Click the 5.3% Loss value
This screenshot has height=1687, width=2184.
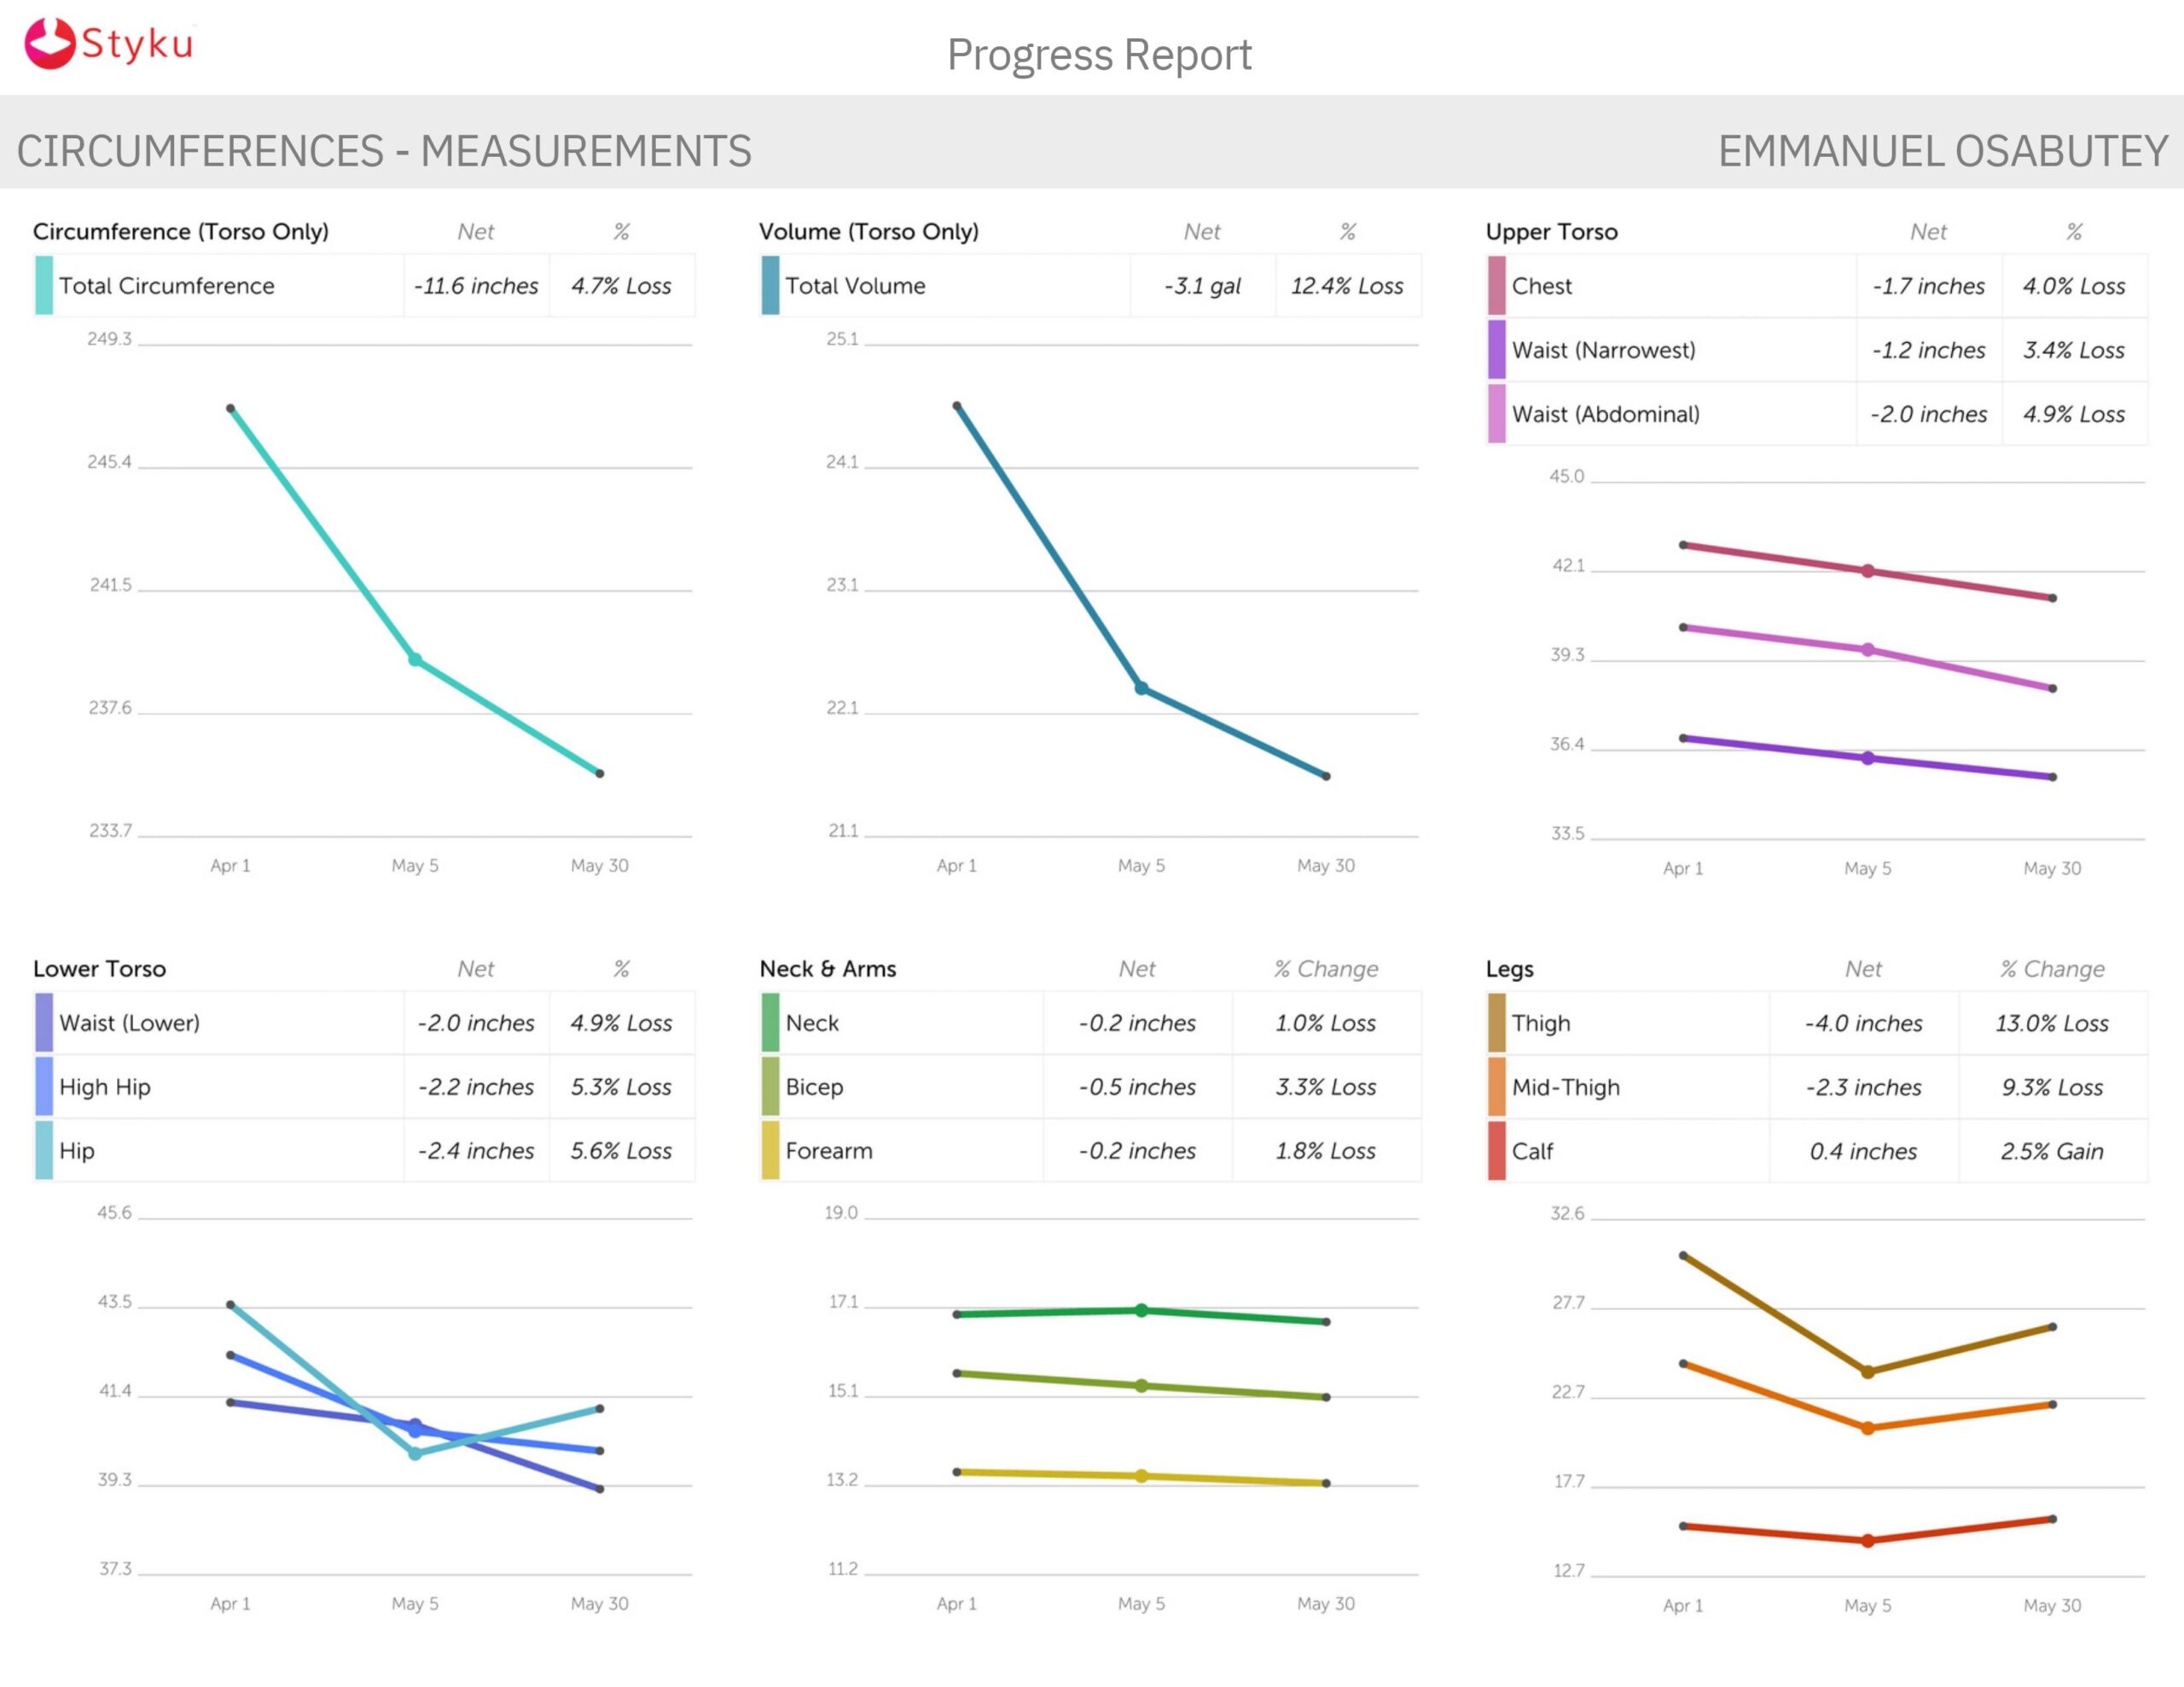point(621,1087)
